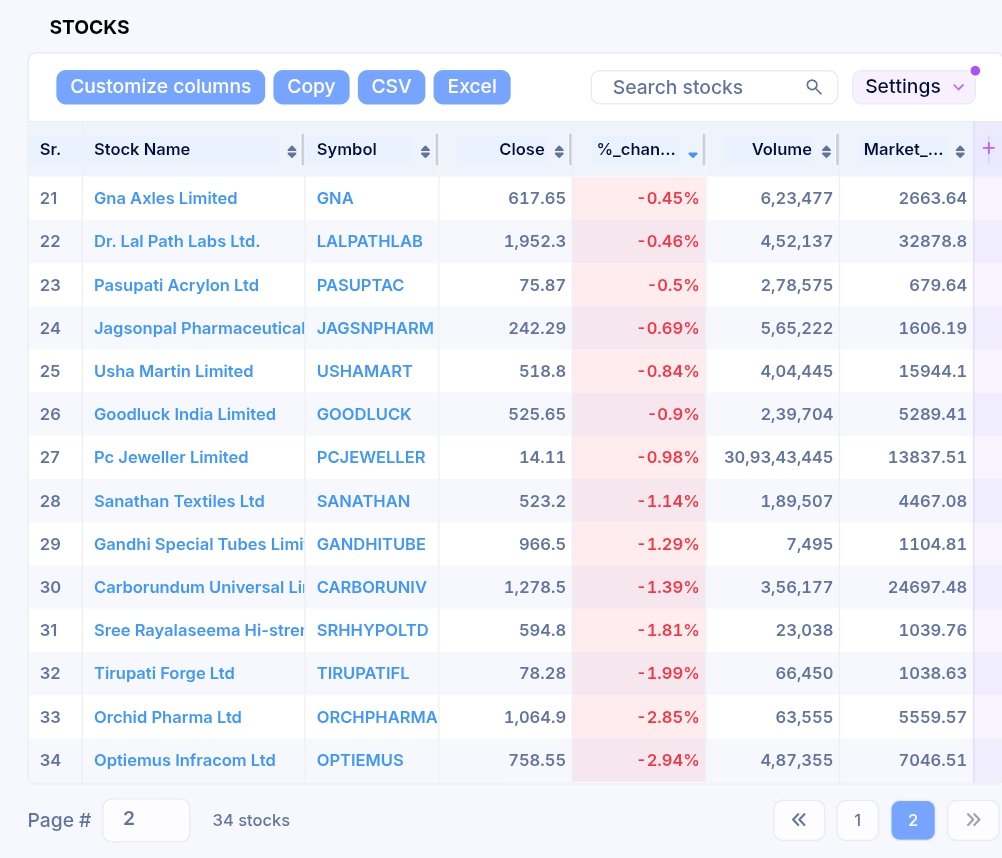
Task: Export table as CSV
Action: (x=391, y=87)
